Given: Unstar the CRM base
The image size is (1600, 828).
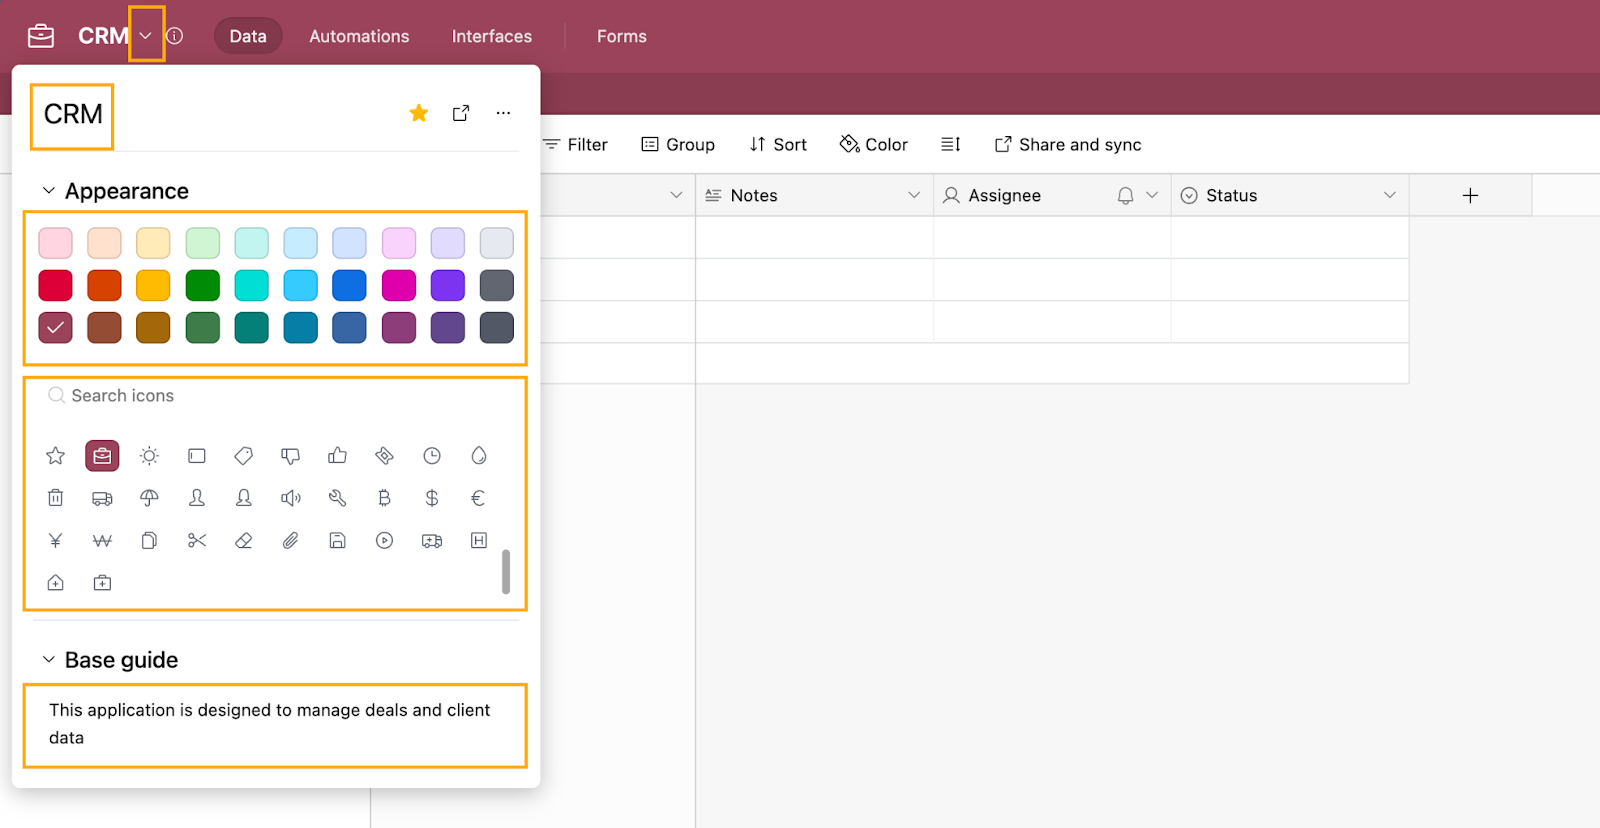Looking at the screenshot, I should pos(419,113).
